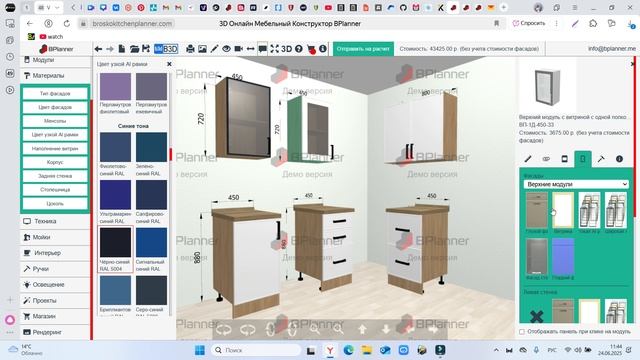
Task: Expand the Интерьер section in the sidebar
Action: 55,253
